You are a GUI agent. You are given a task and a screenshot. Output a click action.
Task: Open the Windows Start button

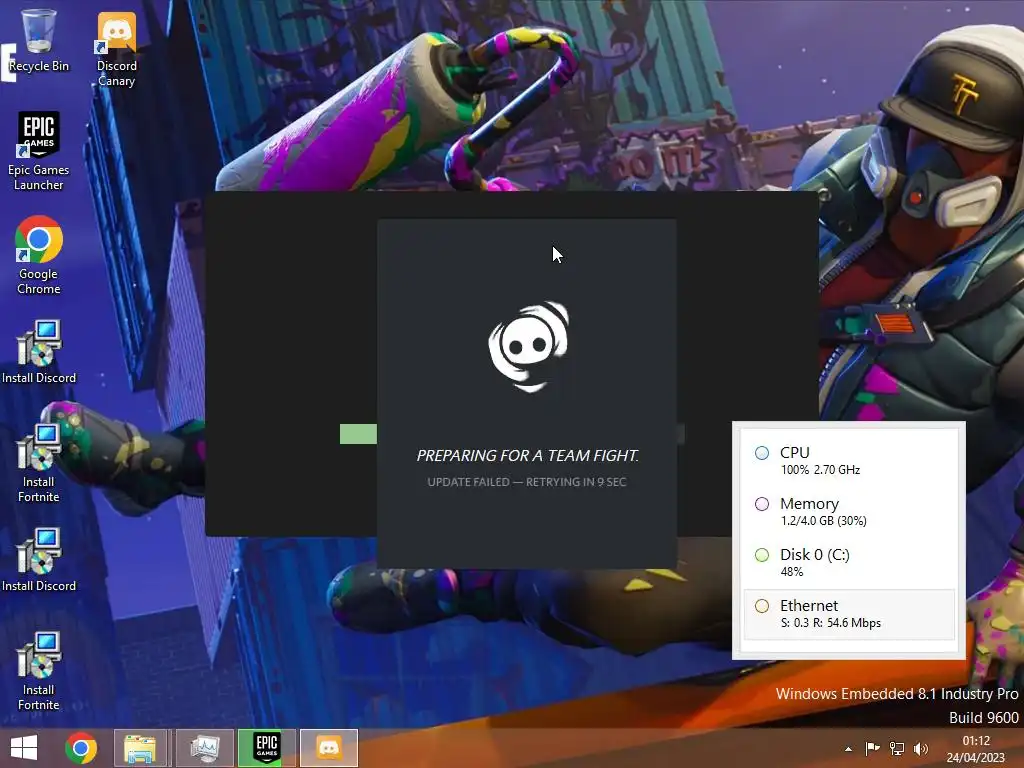tap(24, 748)
